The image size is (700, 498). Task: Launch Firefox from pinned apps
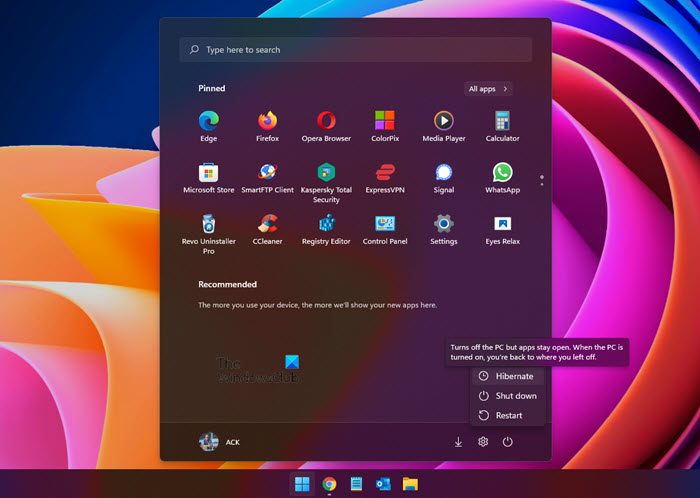tap(267, 126)
